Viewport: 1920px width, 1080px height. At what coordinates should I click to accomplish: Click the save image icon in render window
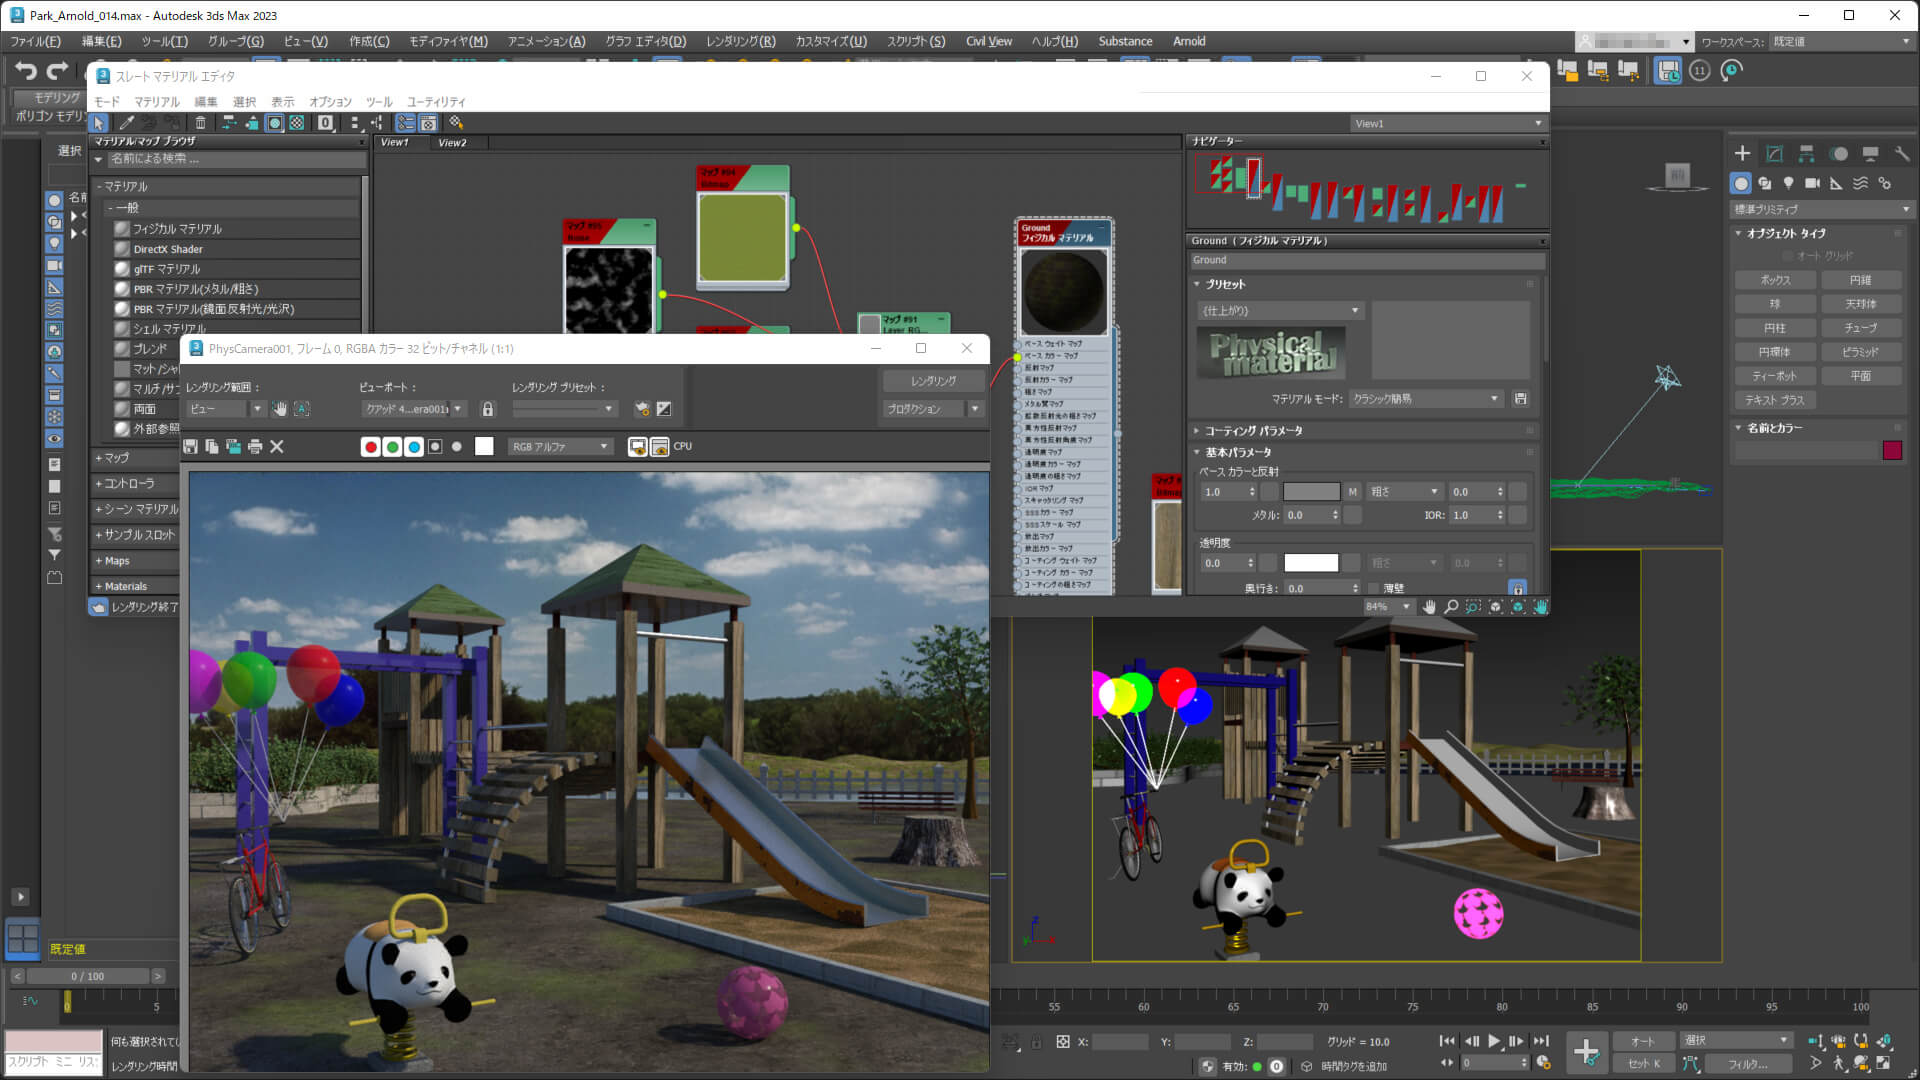[x=190, y=447]
